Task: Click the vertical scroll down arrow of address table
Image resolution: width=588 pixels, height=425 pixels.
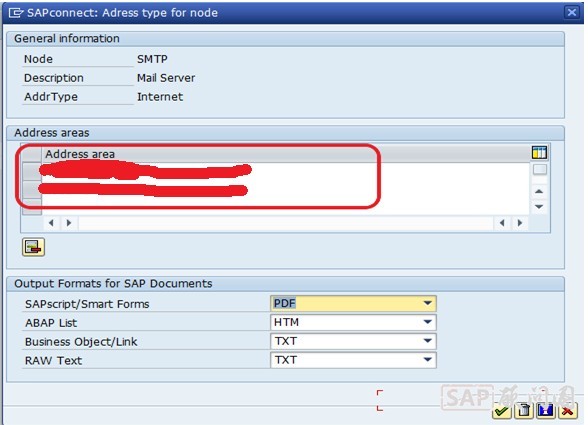Action: [x=539, y=207]
